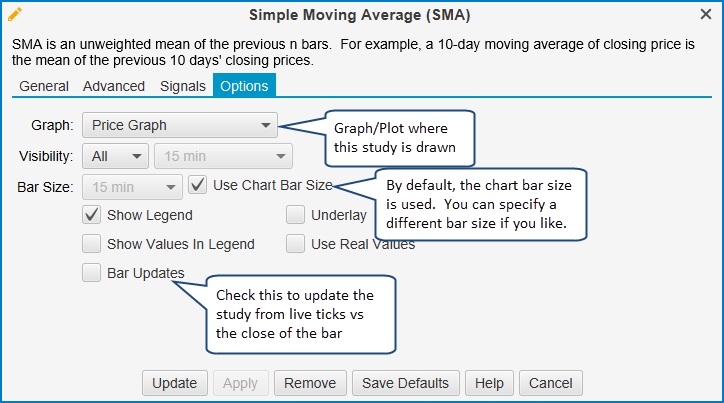Click Save Defaults button
The image size is (724, 403).
click(x=405, y=383)
